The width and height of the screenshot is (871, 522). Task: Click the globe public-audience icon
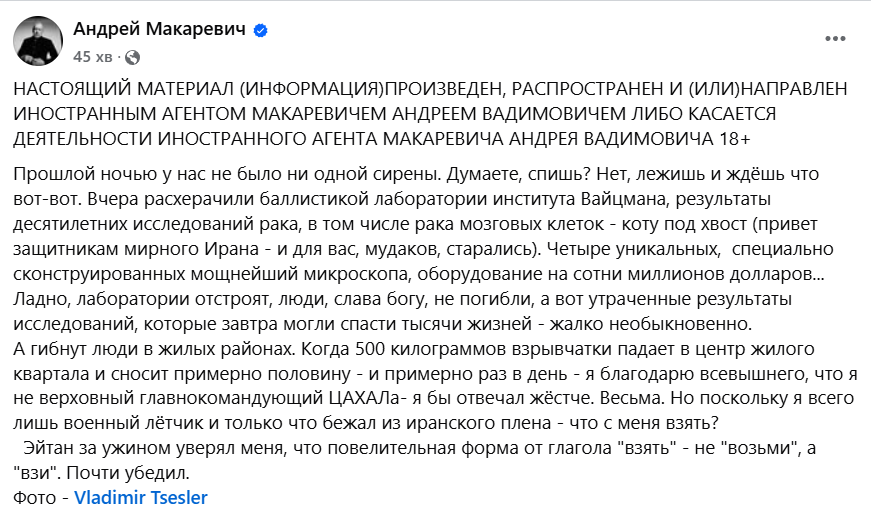coord(133,55)
